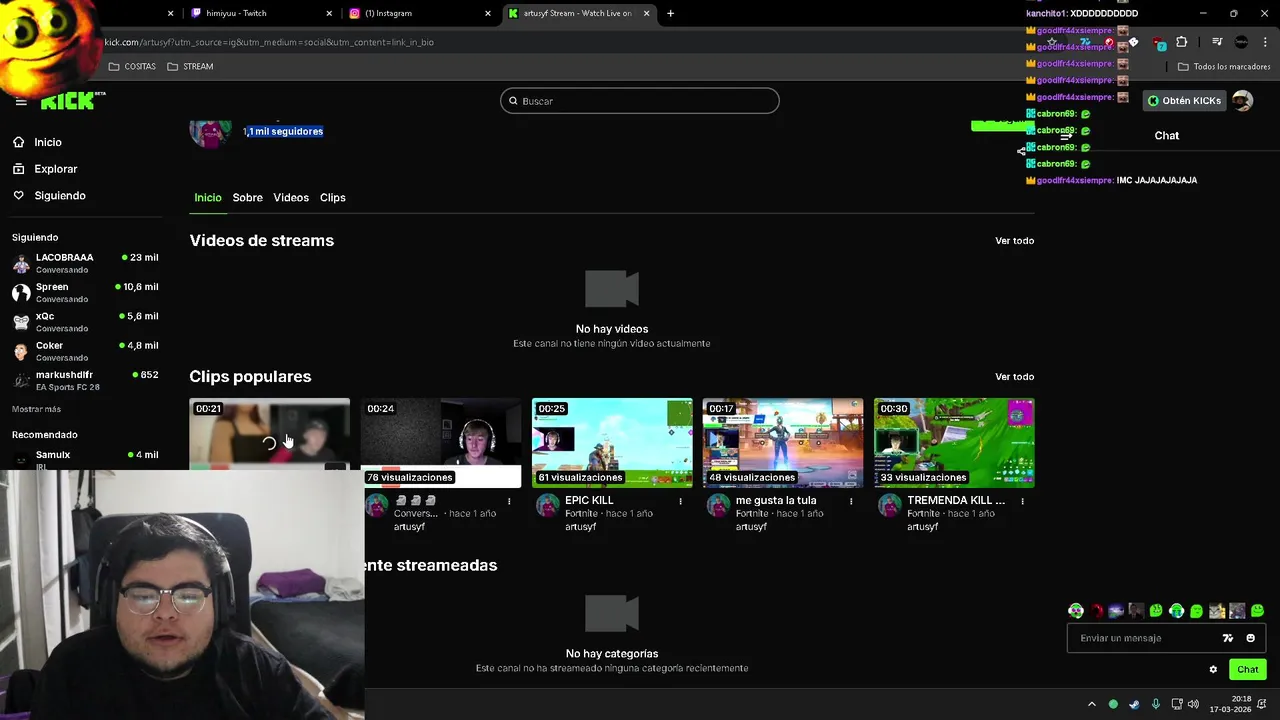Image resolution: width=1280 pixels, height=720 pixels.
Task: Open Todos los marcadores folder
Action: pos(1224,66)
